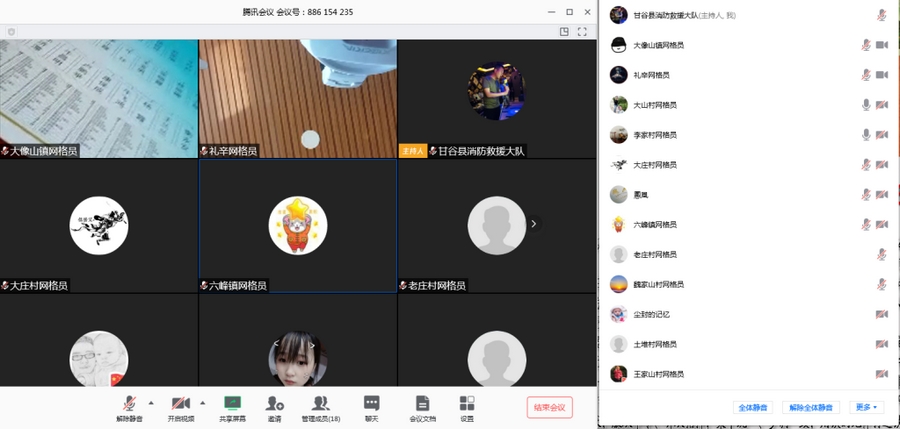Image resolution: width=900 pixels, height=429 pixels.
Task: Select the 六峰镇网格员 video tile
Action: pyautogui.click(x=298, y=225)
